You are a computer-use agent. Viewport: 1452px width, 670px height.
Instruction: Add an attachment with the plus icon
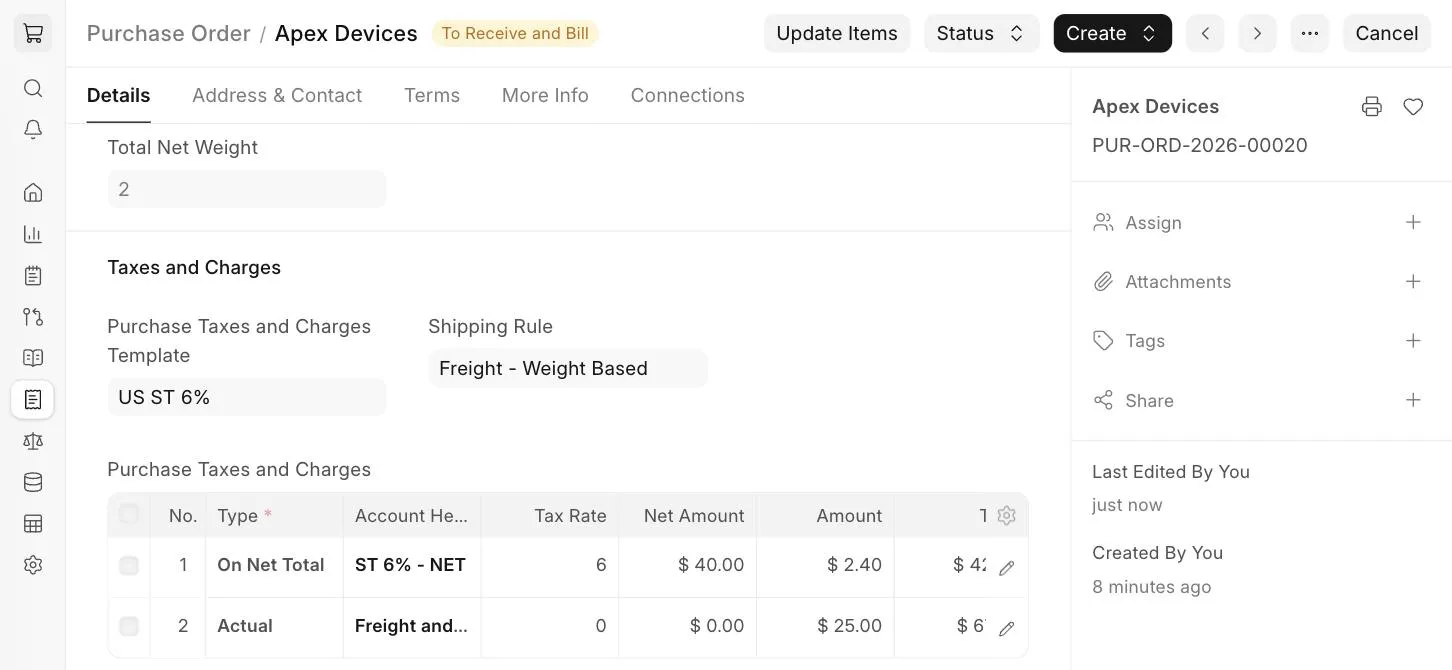1413,282
